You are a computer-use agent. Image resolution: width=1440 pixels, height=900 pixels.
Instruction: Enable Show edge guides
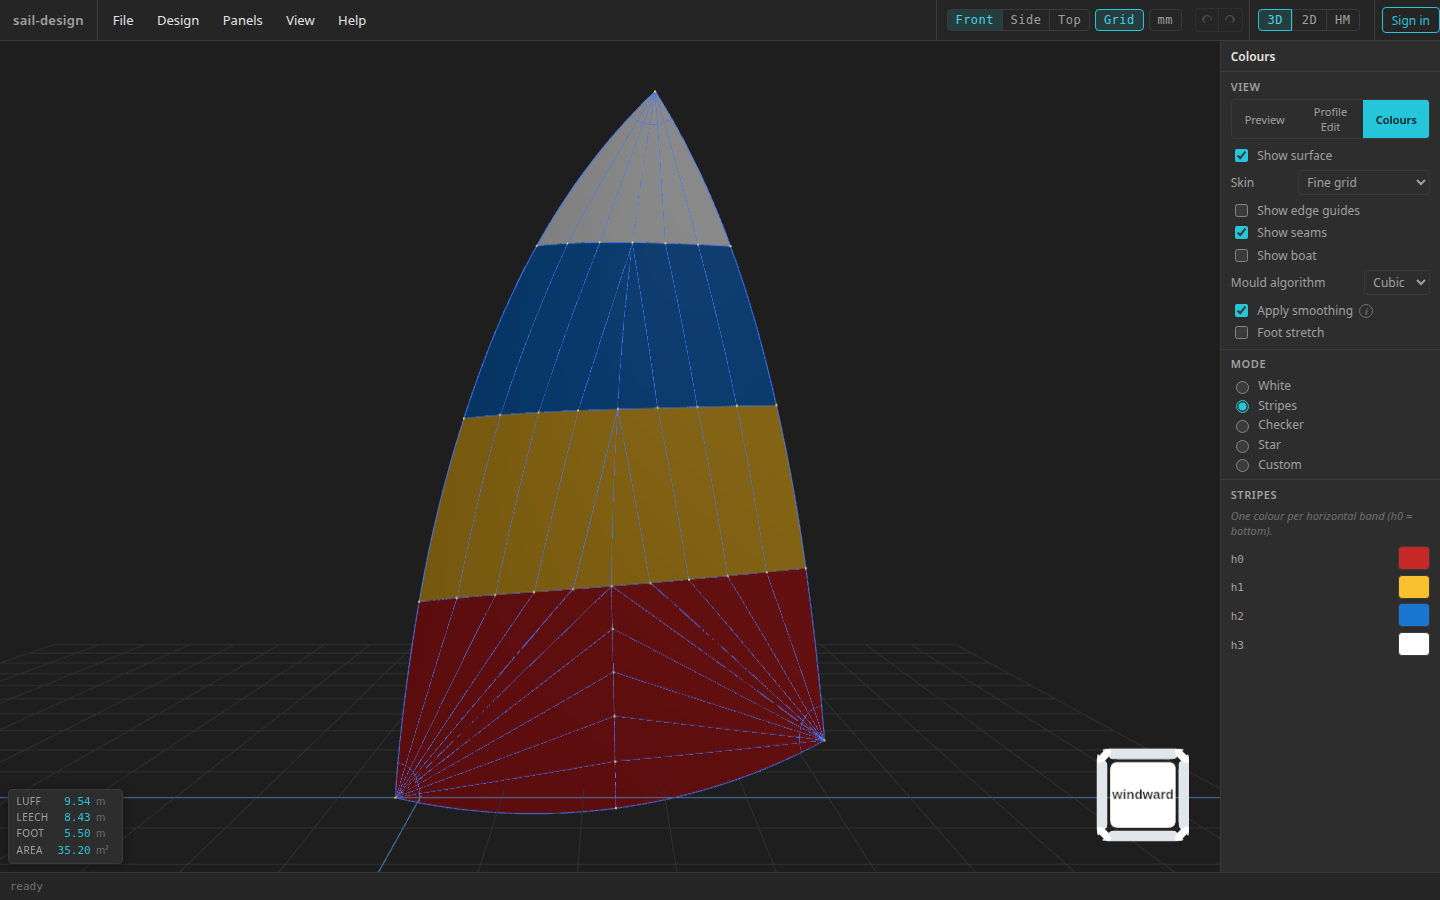[1241, 211]
